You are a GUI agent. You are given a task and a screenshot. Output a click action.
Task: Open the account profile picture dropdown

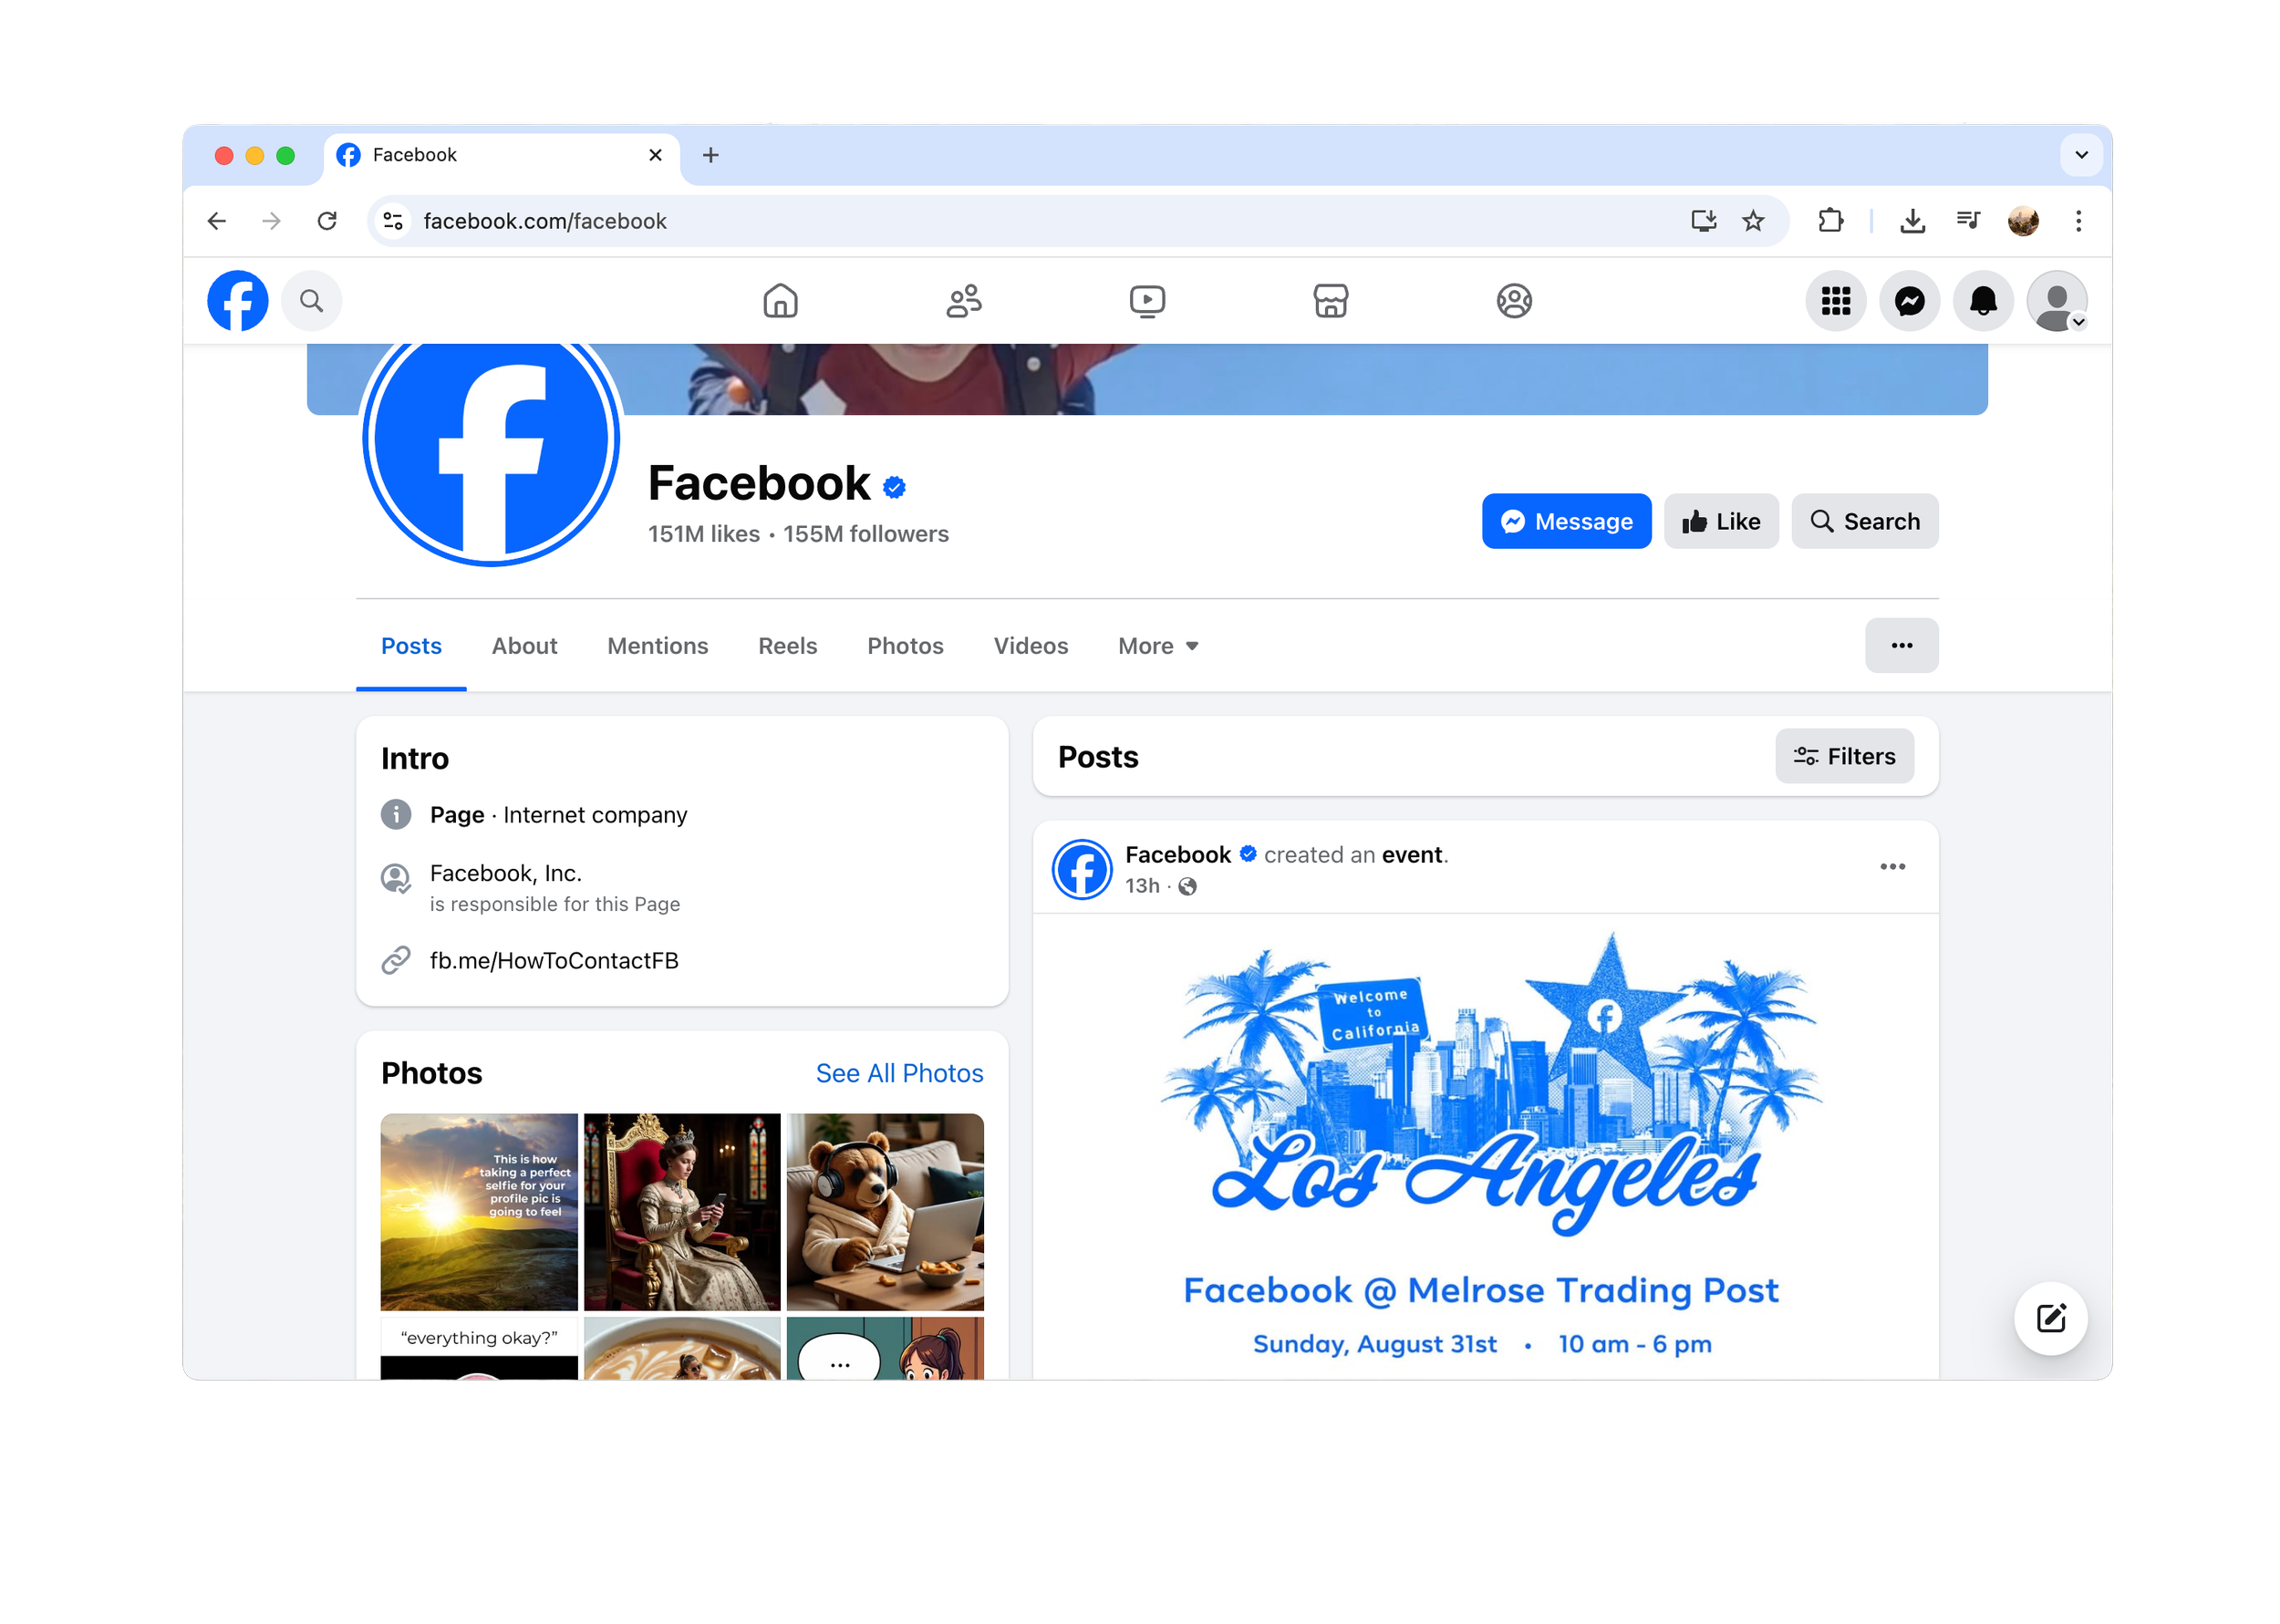tap(2058, 301)
